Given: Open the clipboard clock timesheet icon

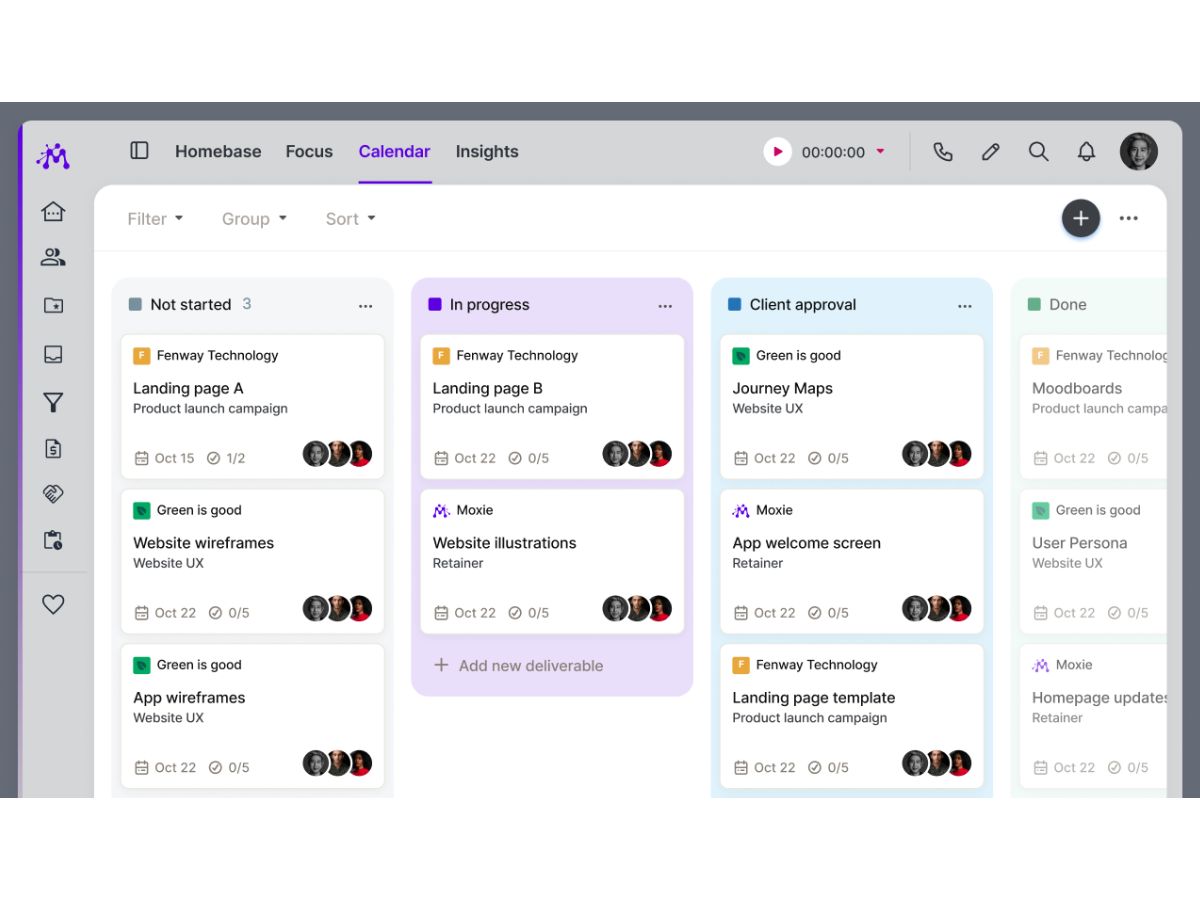Looking at the screenshot, I should (53, 540).
